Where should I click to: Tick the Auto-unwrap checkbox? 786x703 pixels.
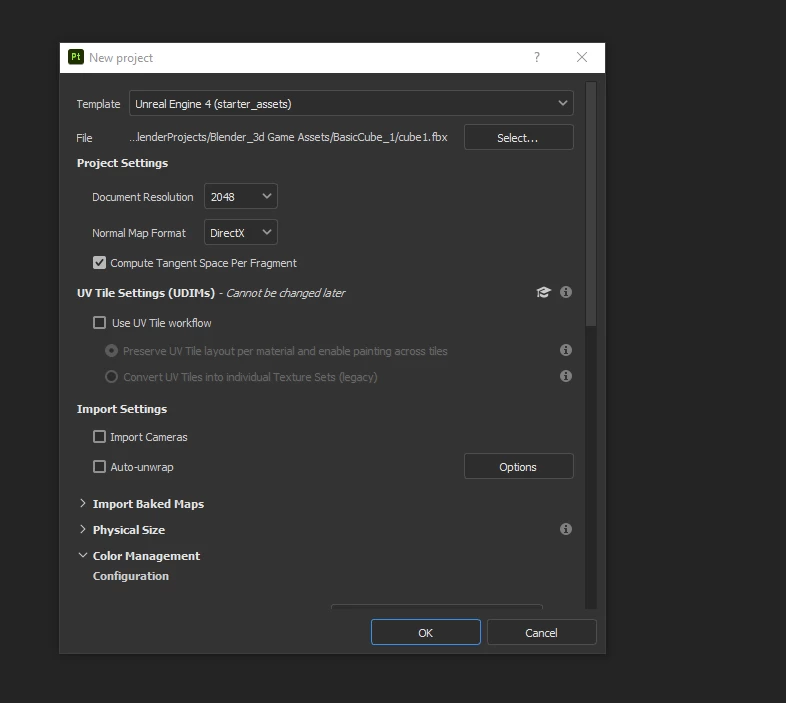click(99, 467)
